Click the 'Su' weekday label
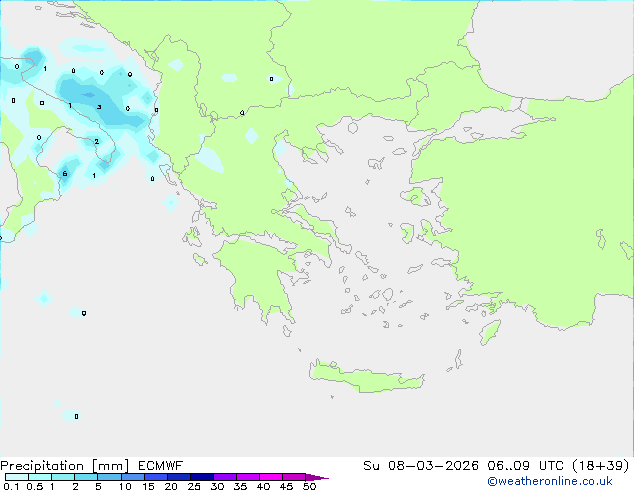The height and width of the screenshot is (490, 634). pos(371,466)
